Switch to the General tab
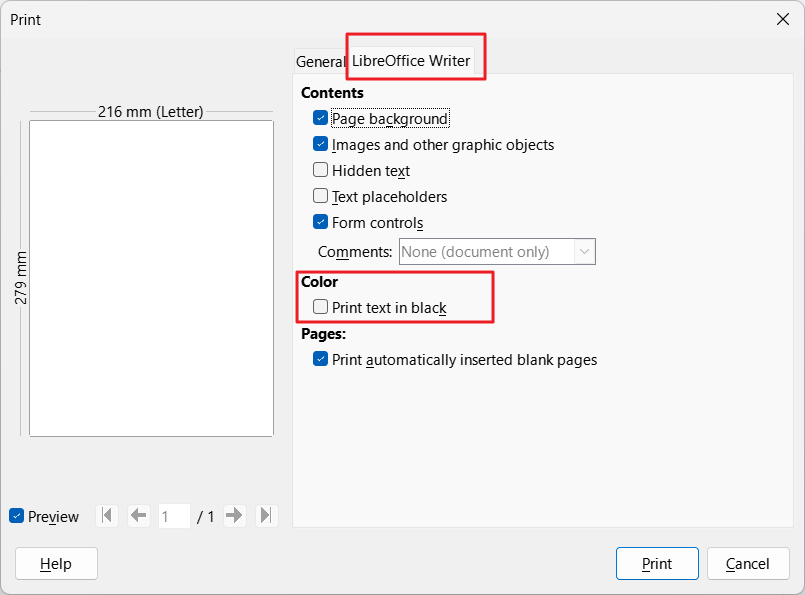The image size is (805, 595). pos(320,62)
